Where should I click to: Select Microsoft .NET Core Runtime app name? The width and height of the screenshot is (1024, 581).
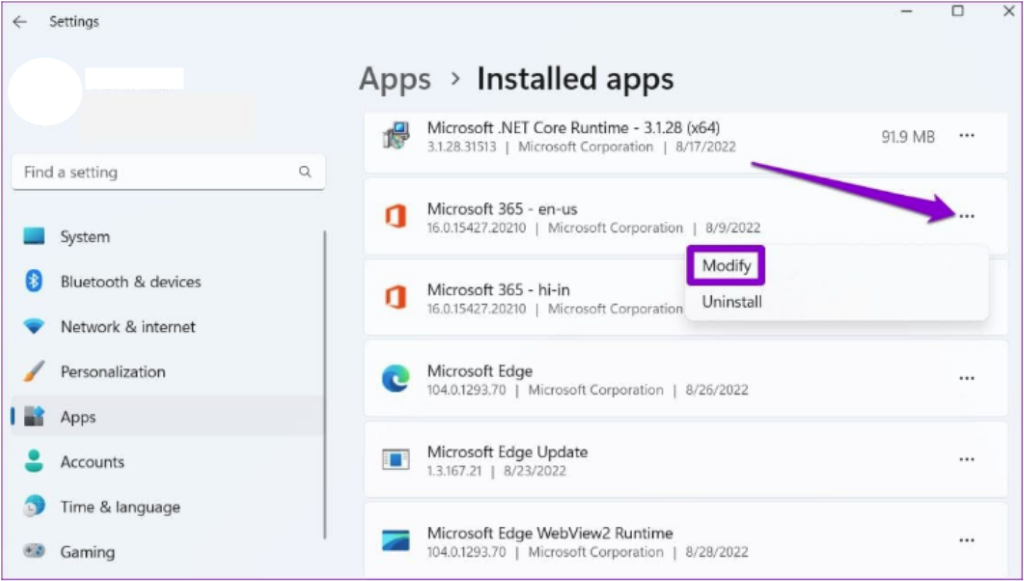[573, 128]
